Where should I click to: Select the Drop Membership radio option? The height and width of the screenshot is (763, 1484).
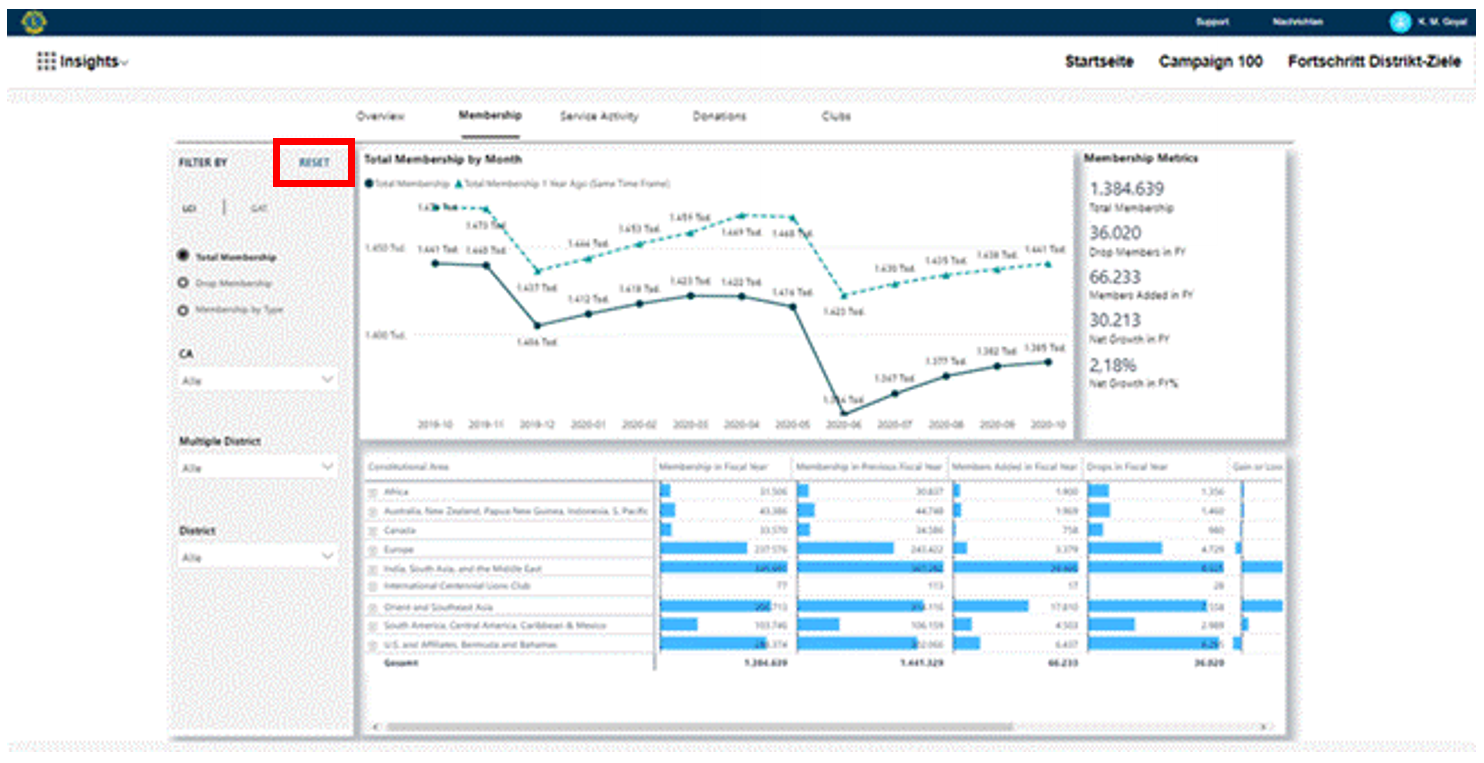click(183, 284)
